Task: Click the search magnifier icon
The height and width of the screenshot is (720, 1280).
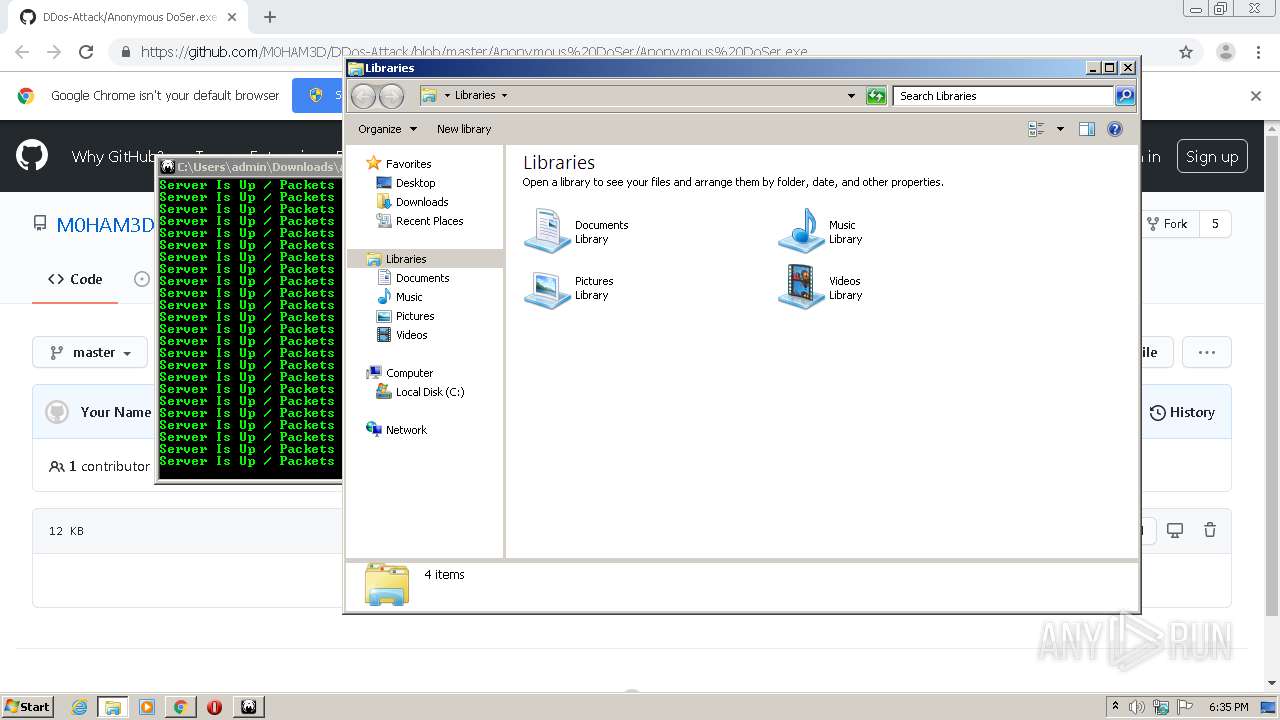Action: 1125,96
